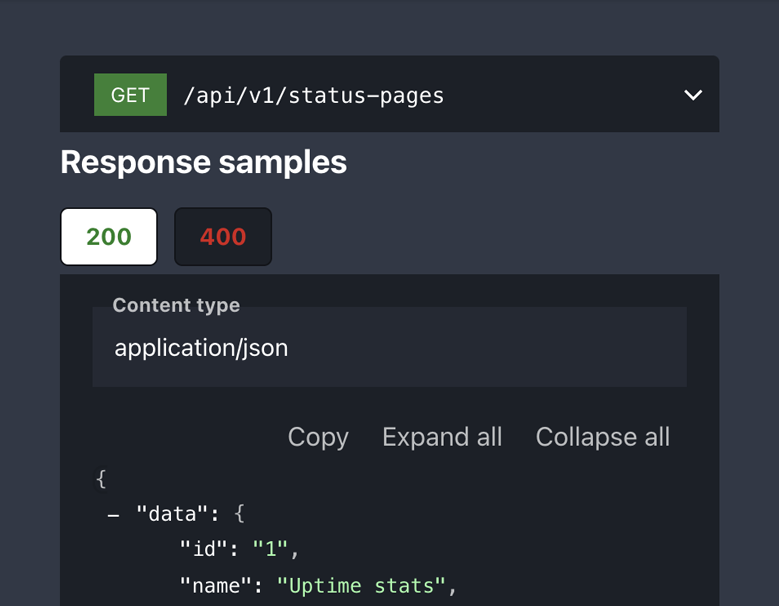This screenshot has width=779, height=606.
Task: Click the opening brace after "data":
Action: (x=239, y=514)
